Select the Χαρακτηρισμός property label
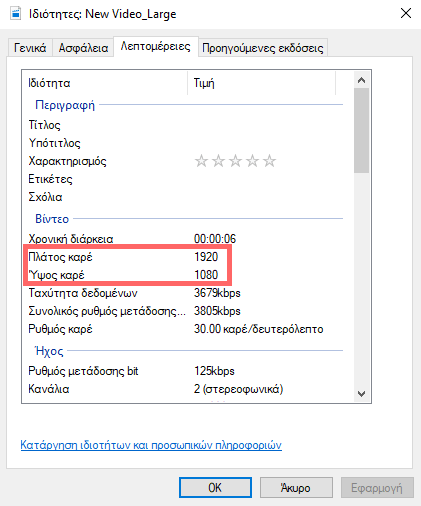 click(x=67, y=161)
